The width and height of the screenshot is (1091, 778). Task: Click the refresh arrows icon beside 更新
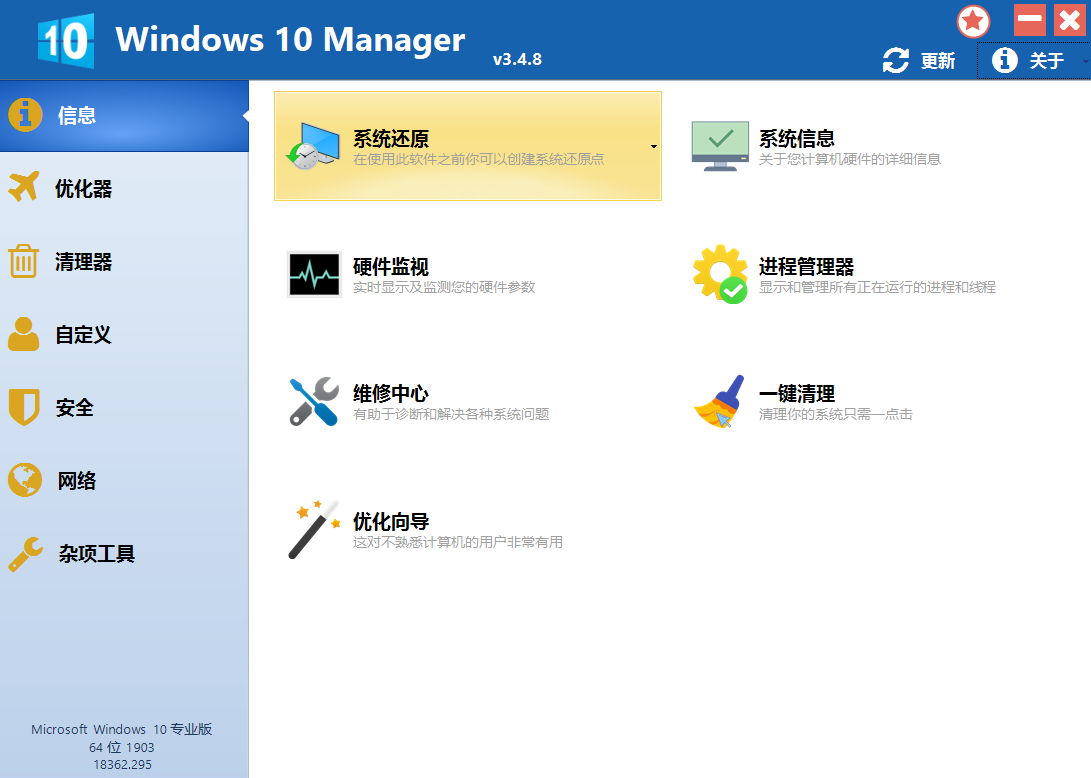895,61
